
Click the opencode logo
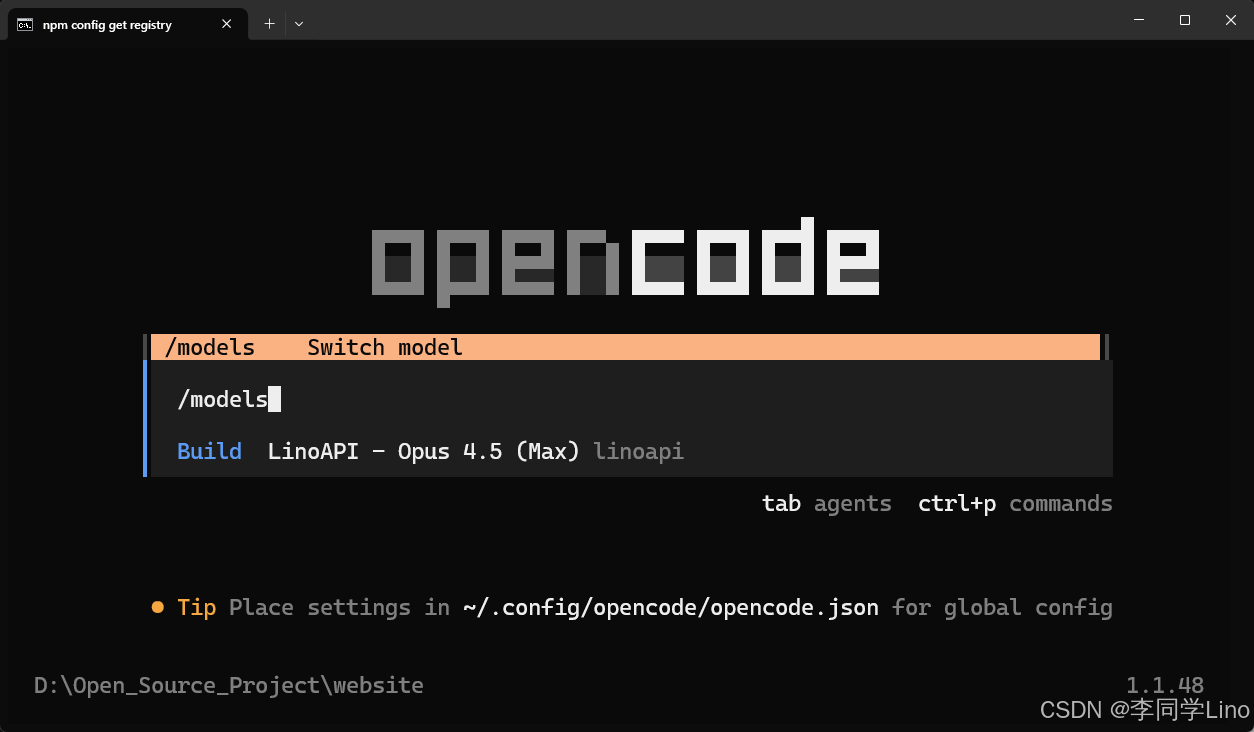(x=626, y=261)
